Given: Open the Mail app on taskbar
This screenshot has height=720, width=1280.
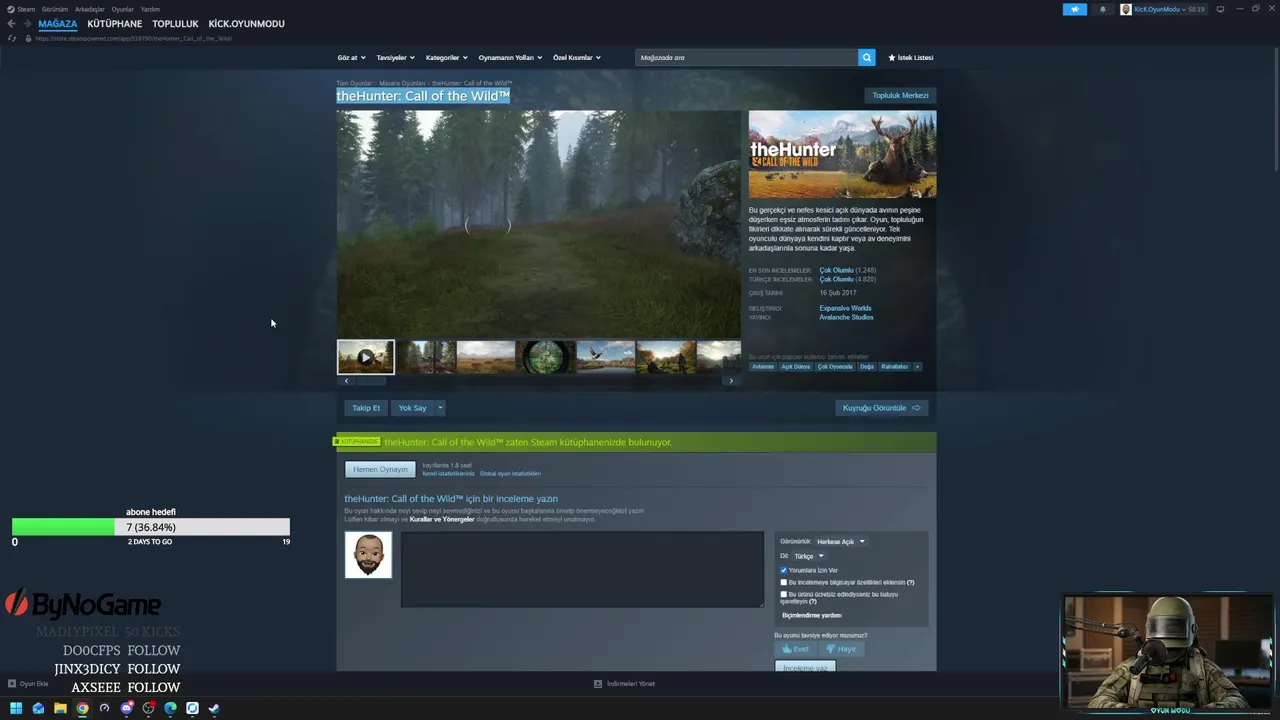Looking at the screenshot, I should click(x=38, y=708).
